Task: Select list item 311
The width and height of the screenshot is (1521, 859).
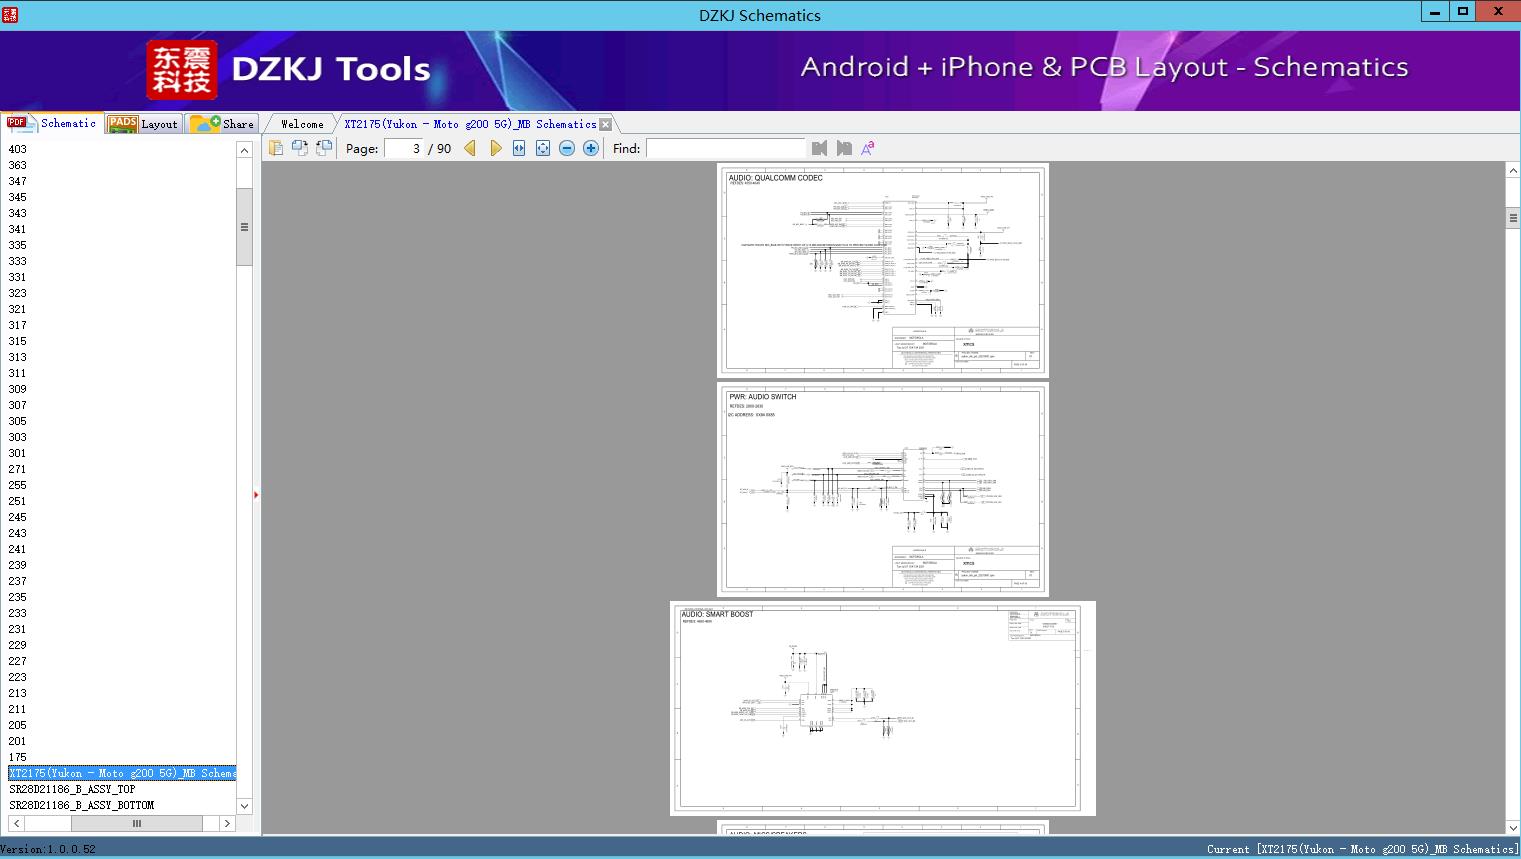Action: (18, 373)
